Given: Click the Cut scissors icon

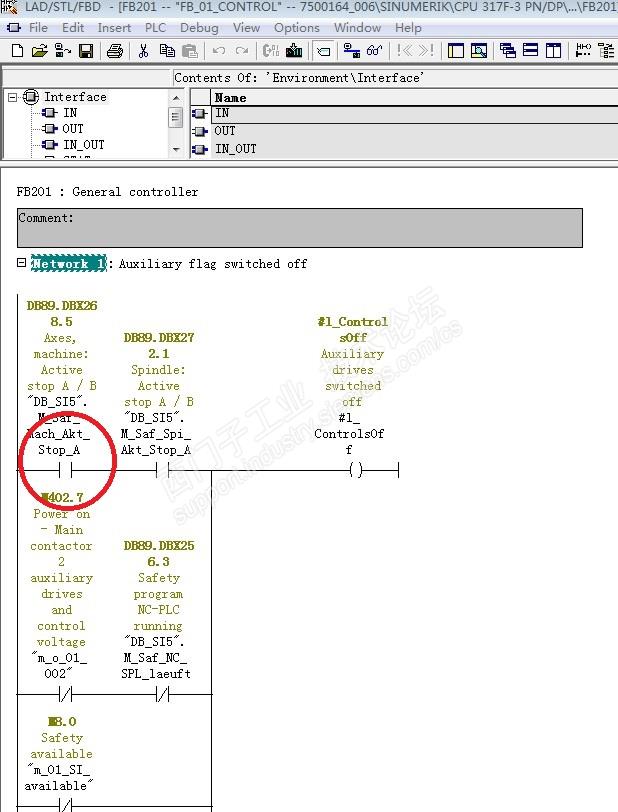Looking at the screenshot, I should (143, 51).
